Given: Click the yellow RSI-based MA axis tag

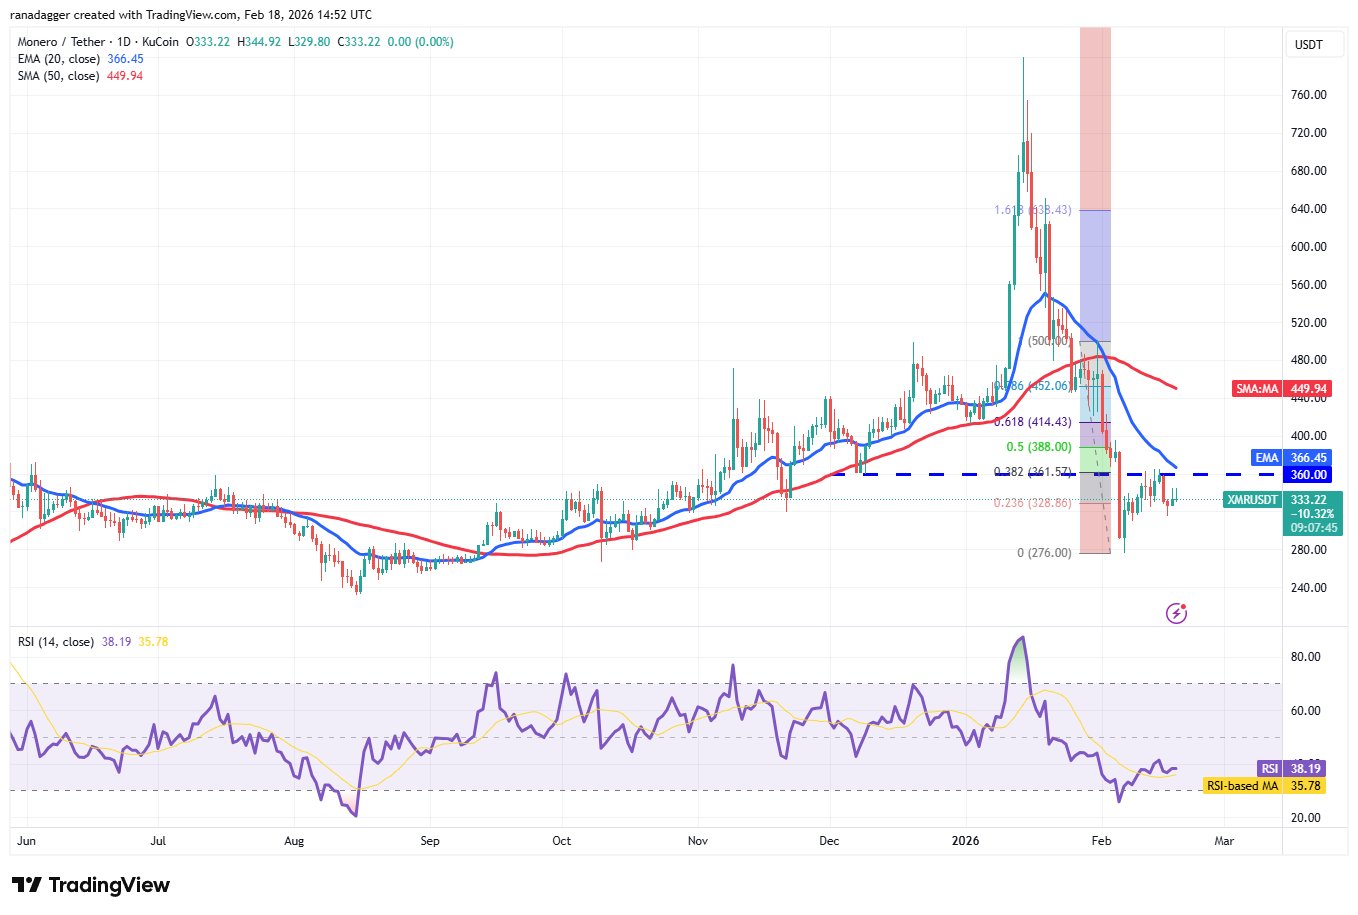Looking at the screenshot, I should (1264, 786).
